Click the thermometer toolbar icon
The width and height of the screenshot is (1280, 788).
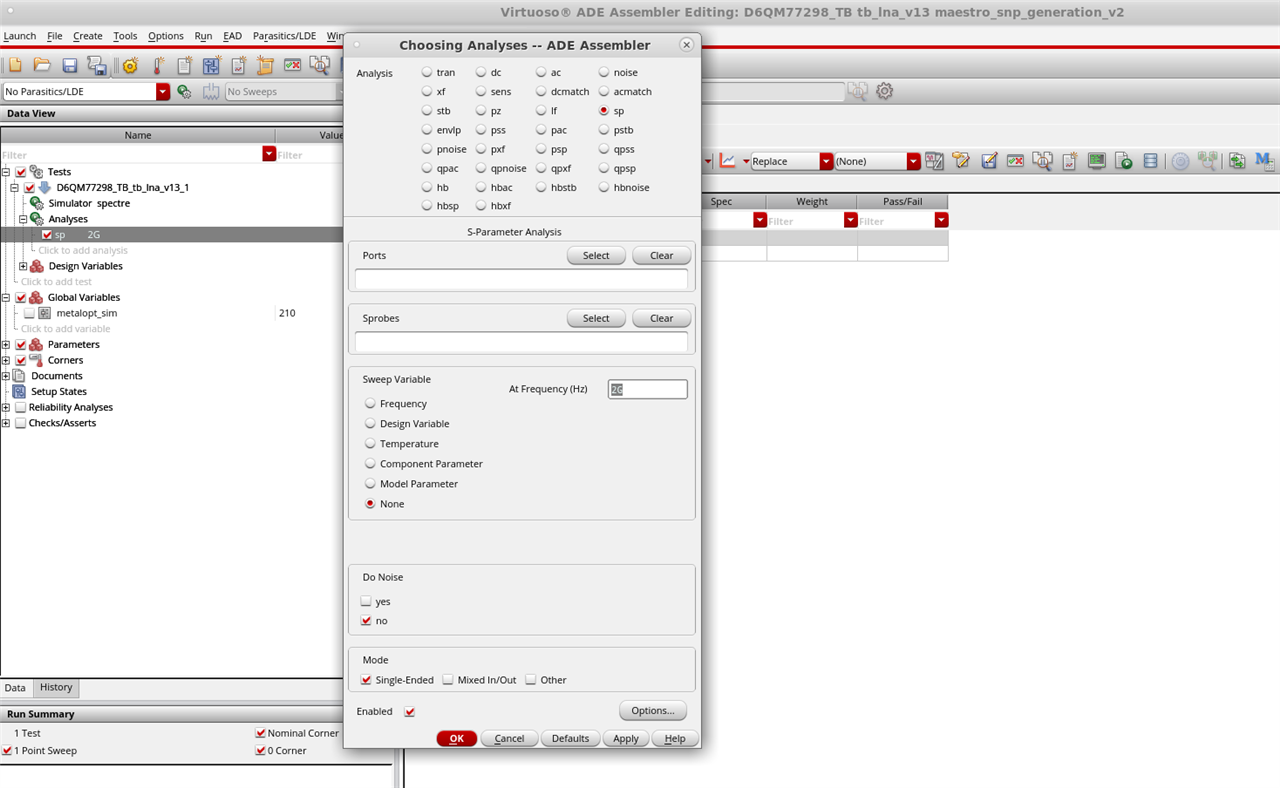157,66
